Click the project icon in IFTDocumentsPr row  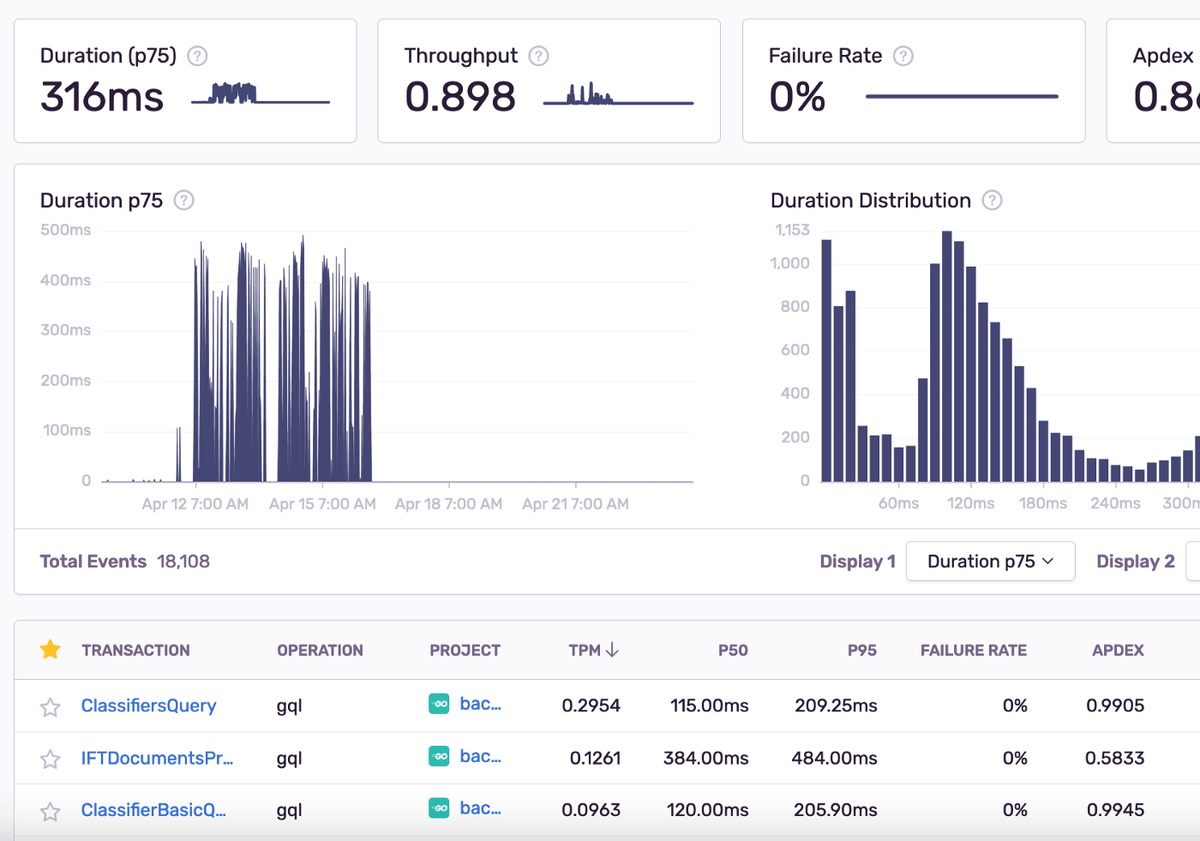[x=439, y=757]
